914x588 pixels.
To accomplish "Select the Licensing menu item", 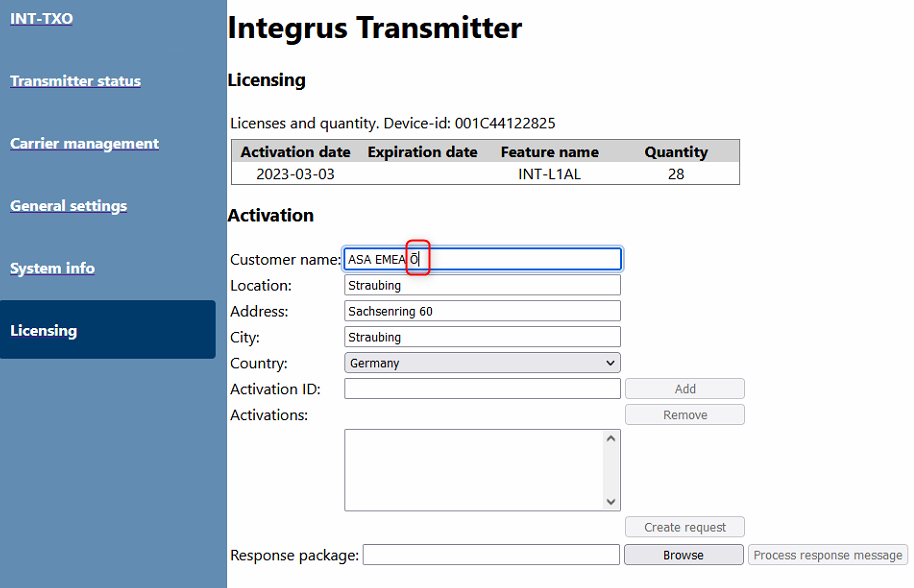I will [x=108, y=330].
